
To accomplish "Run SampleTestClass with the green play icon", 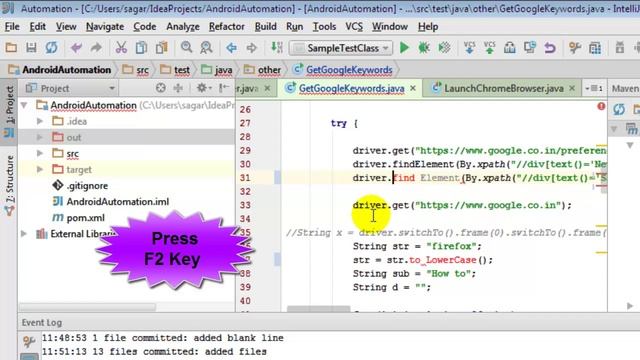I will click(x=404, y=48).
